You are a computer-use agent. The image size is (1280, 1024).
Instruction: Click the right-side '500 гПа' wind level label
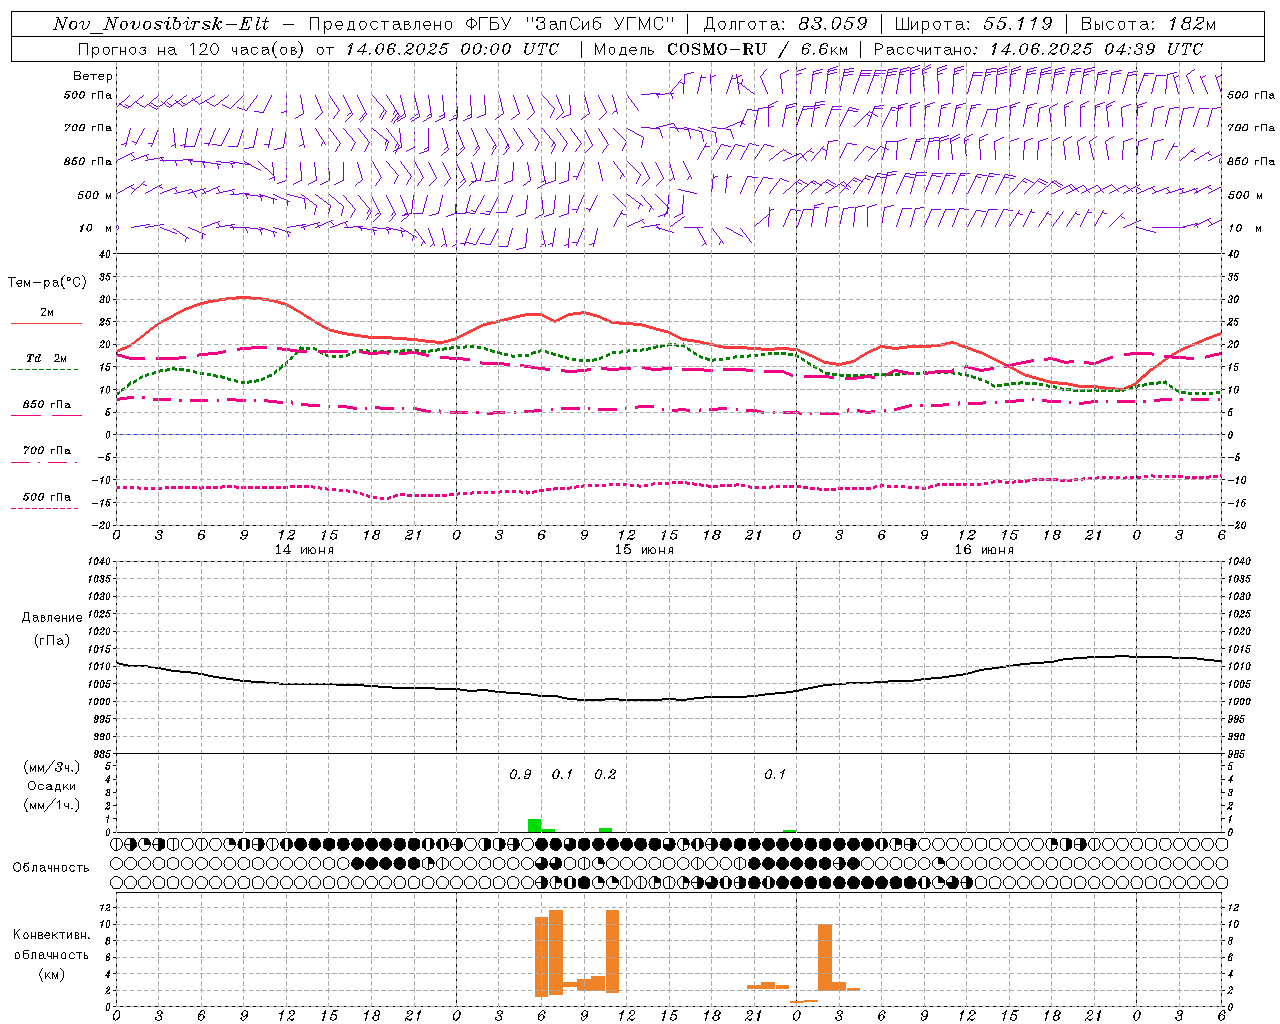click(1251, 95)
